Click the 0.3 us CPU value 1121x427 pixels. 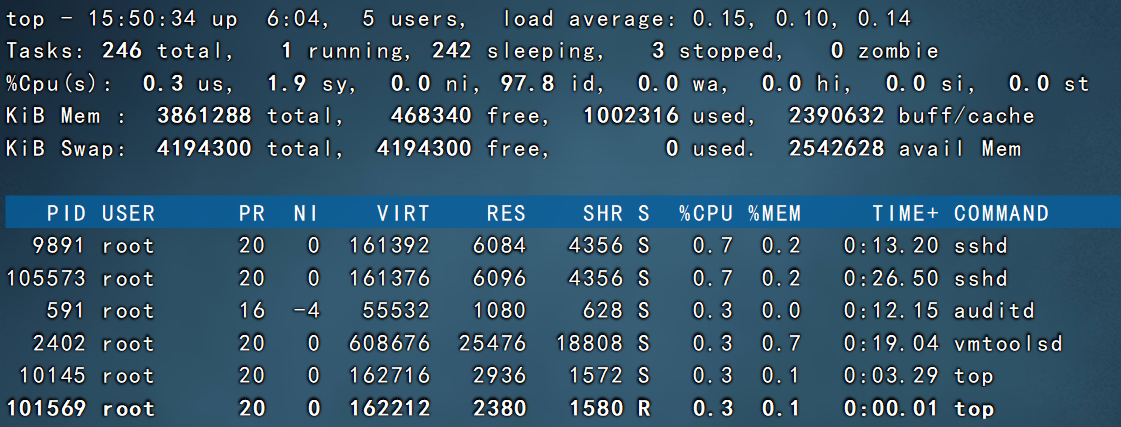tap(164, 84)
